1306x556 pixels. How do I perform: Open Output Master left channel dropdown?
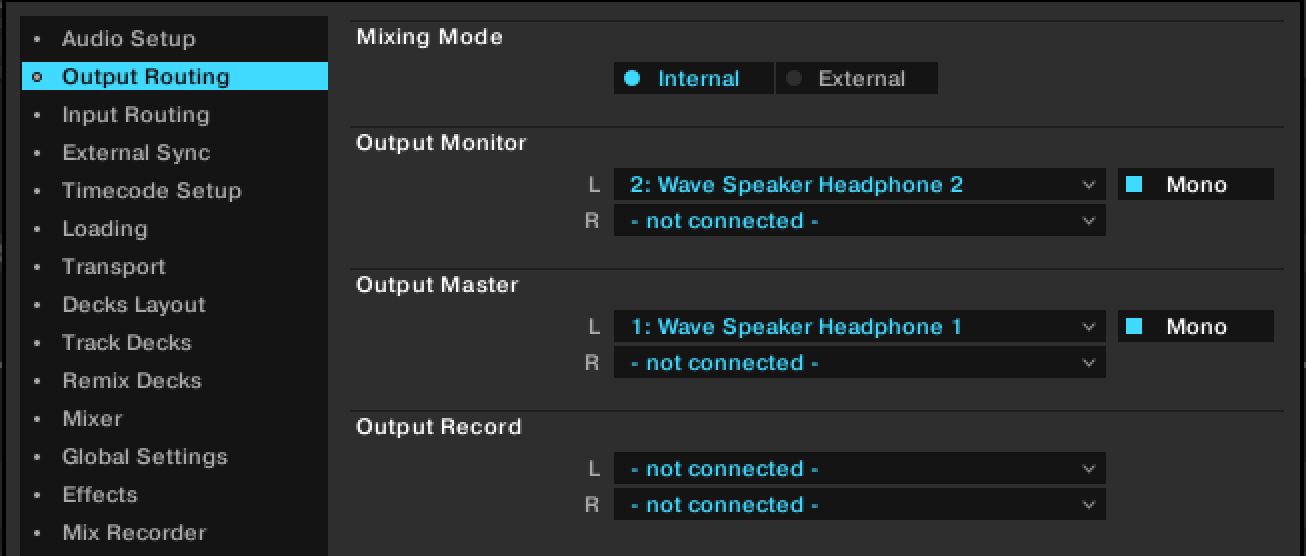[x=859, y=327]
